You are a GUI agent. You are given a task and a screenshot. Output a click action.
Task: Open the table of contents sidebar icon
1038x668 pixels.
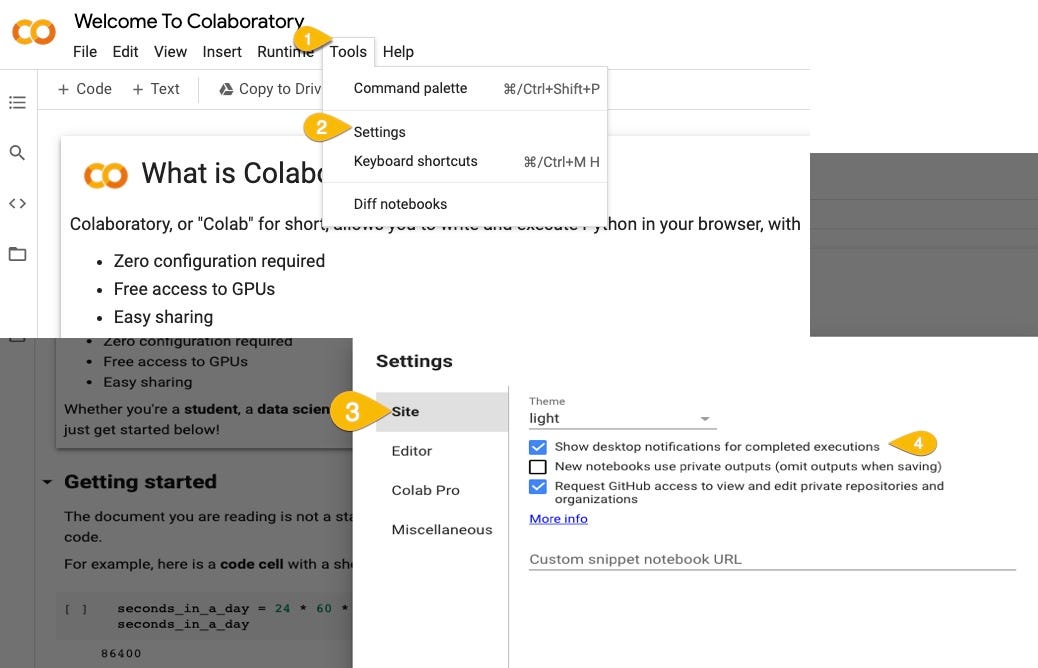click(17, 102)
